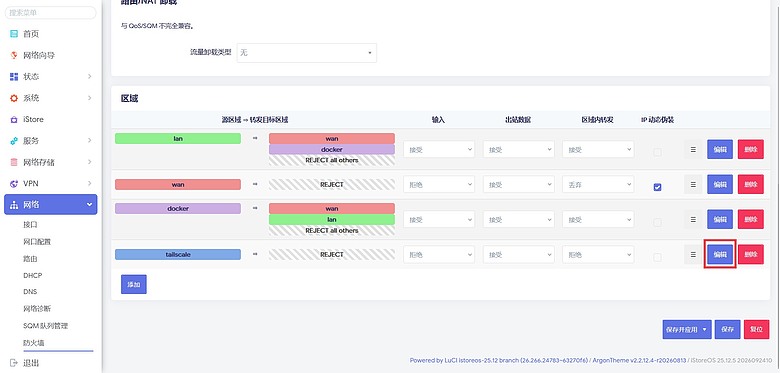Click 删除 button for tailscale zone
This screenshot has width=780, height=373.
(751, 255)
